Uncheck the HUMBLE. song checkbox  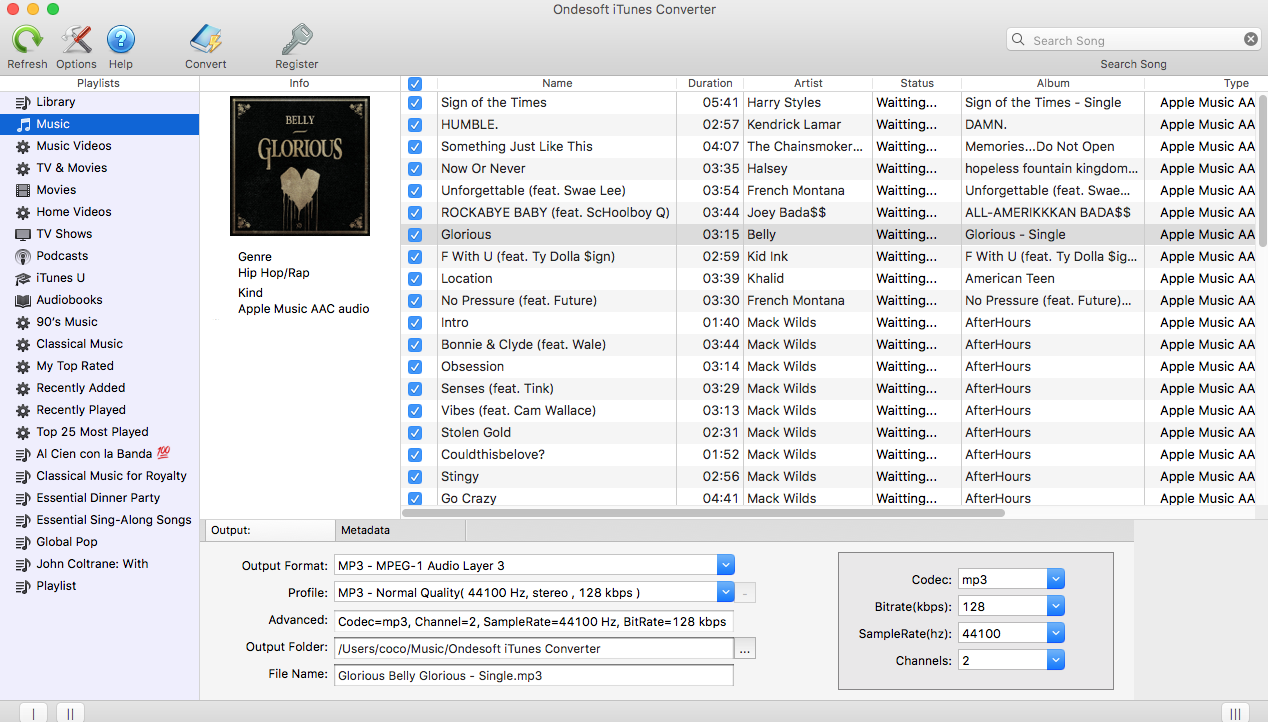click(x=415, y=124)
